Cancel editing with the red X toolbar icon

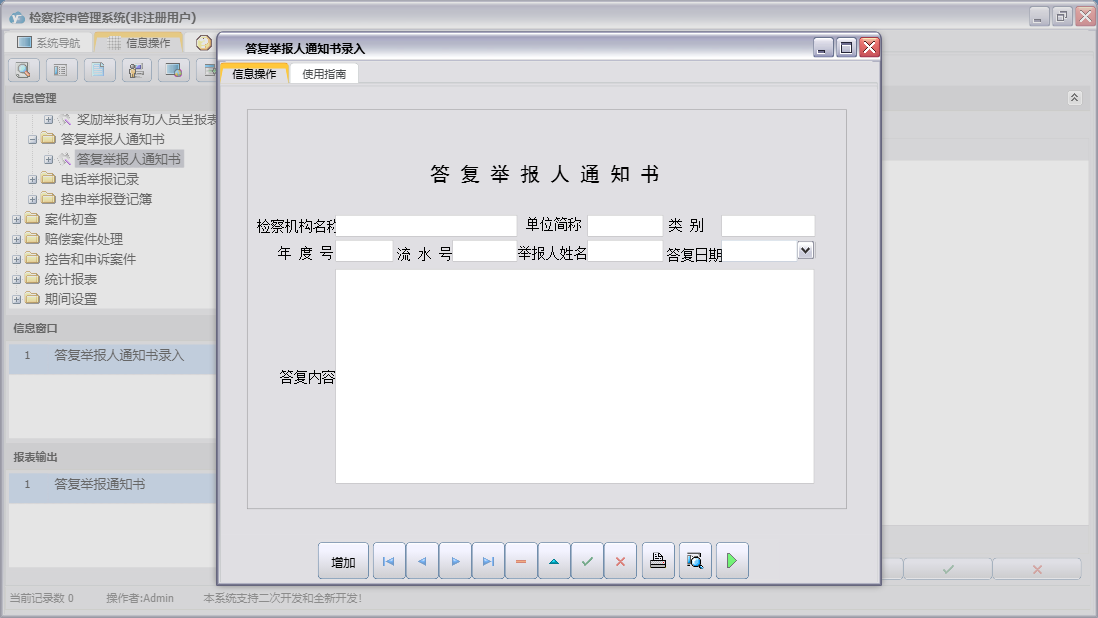click(621, 561)
